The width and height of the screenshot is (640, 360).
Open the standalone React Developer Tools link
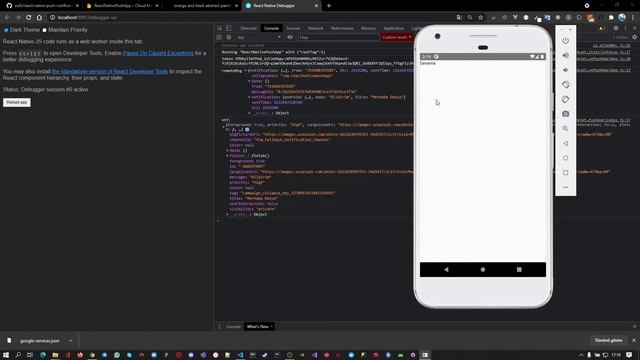[110, 71]
